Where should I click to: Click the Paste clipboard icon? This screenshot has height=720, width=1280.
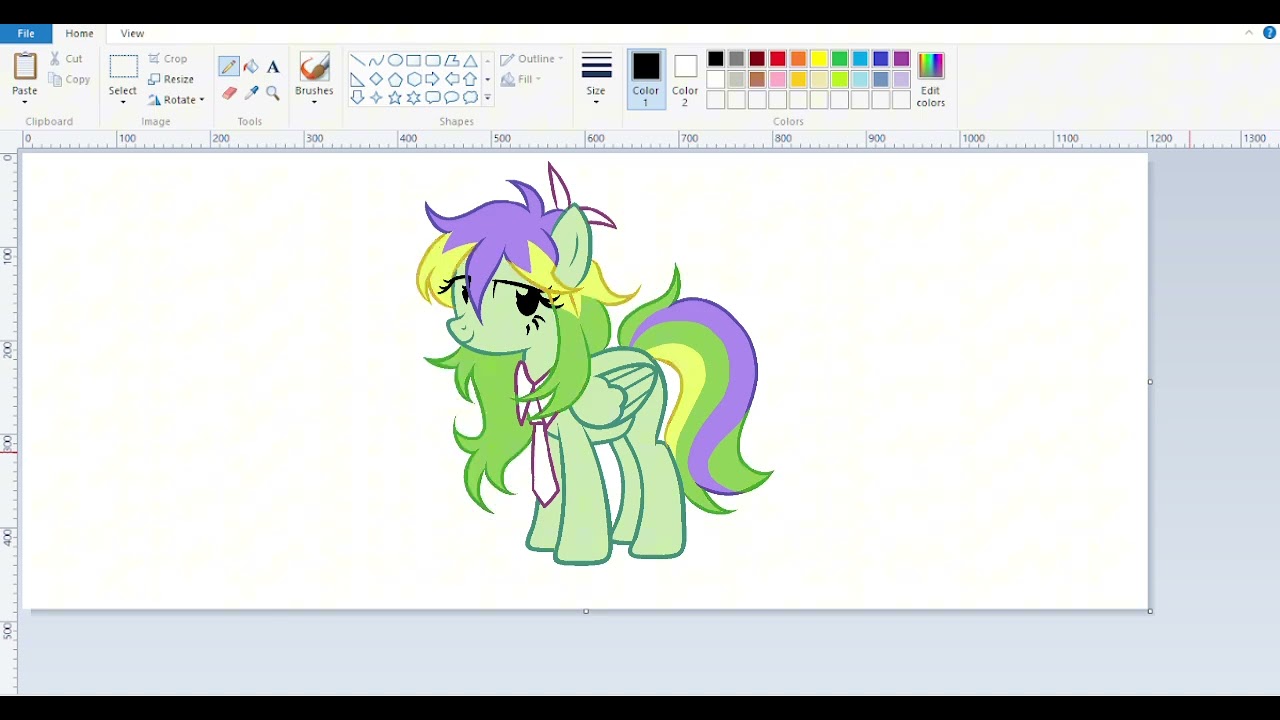pyautogui.click(x=25, y=66)
